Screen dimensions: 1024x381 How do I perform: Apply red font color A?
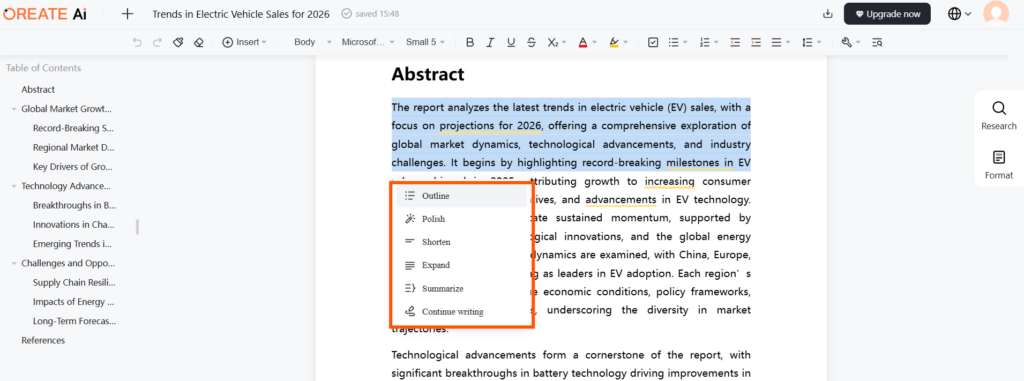[x=583, y=42]
